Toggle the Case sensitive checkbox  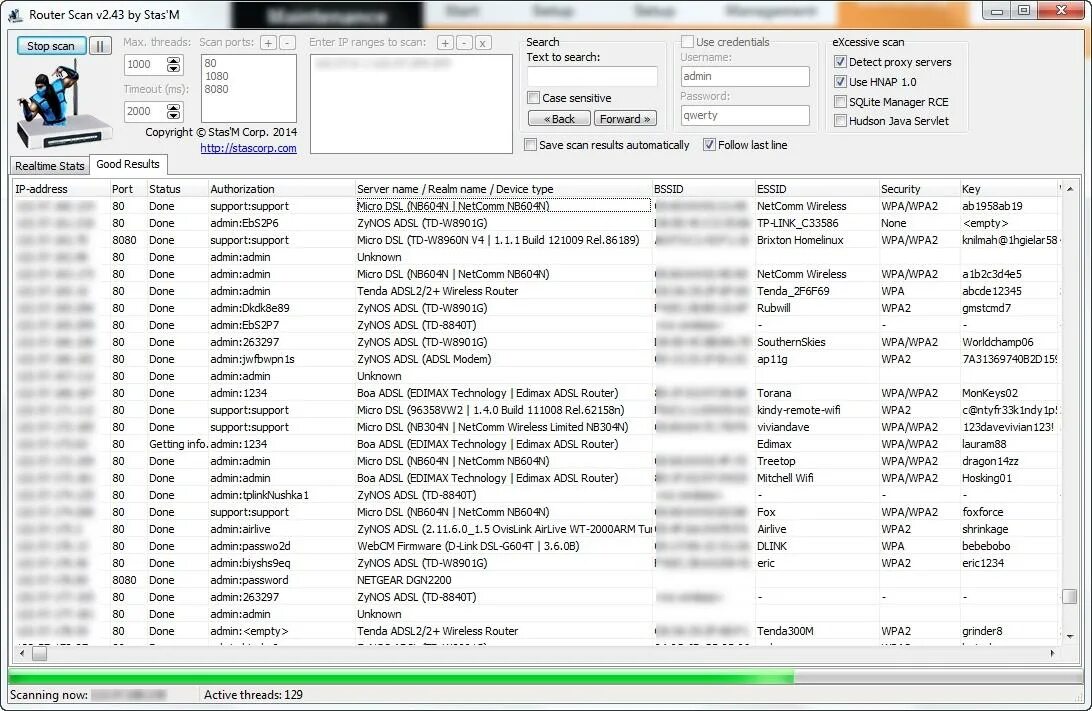pos(533,97)
